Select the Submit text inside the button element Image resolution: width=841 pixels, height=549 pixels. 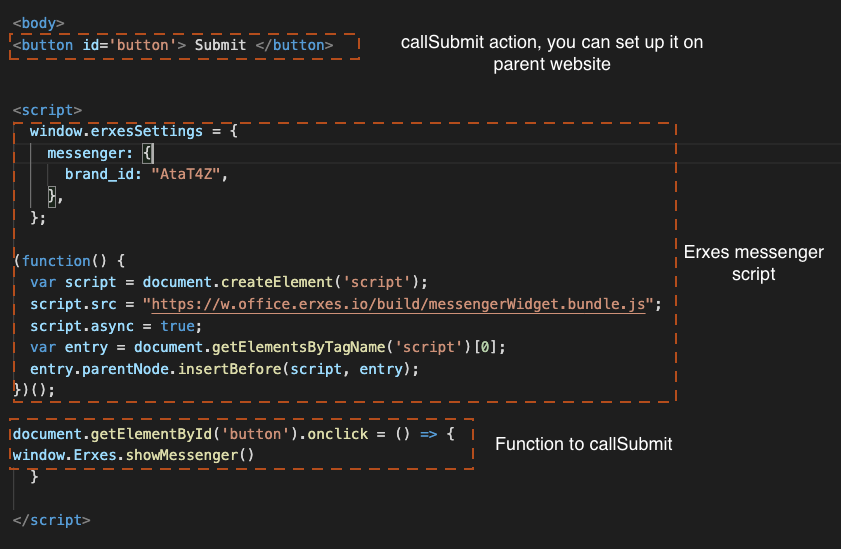(220, 45)
